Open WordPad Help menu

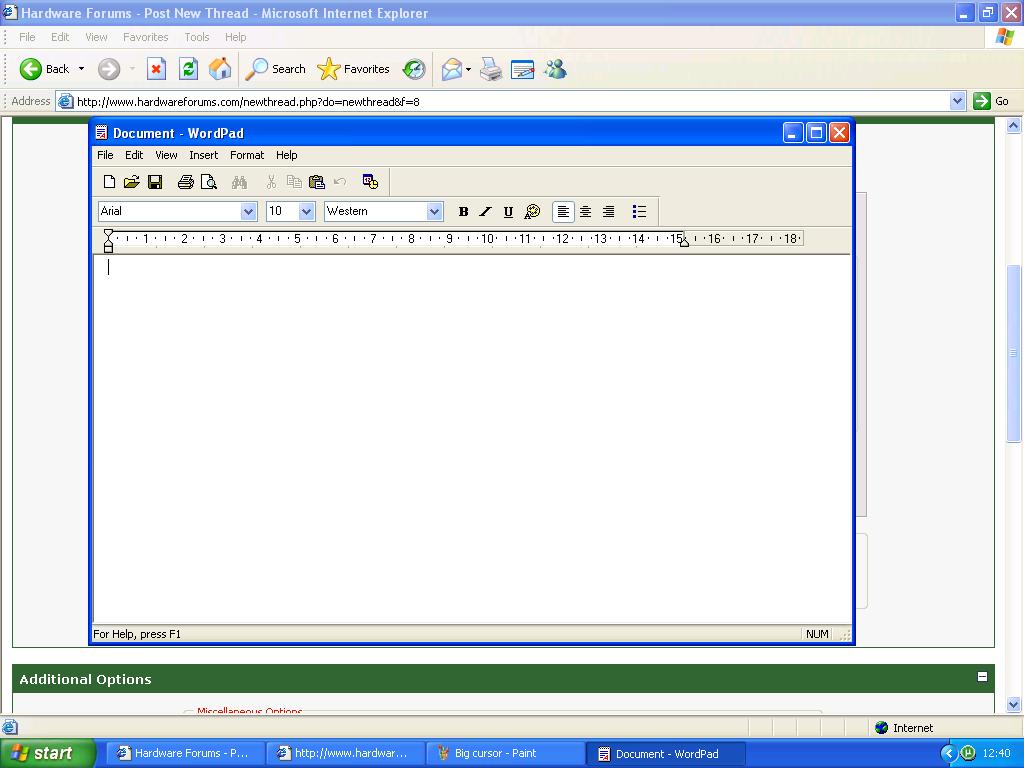286,155
